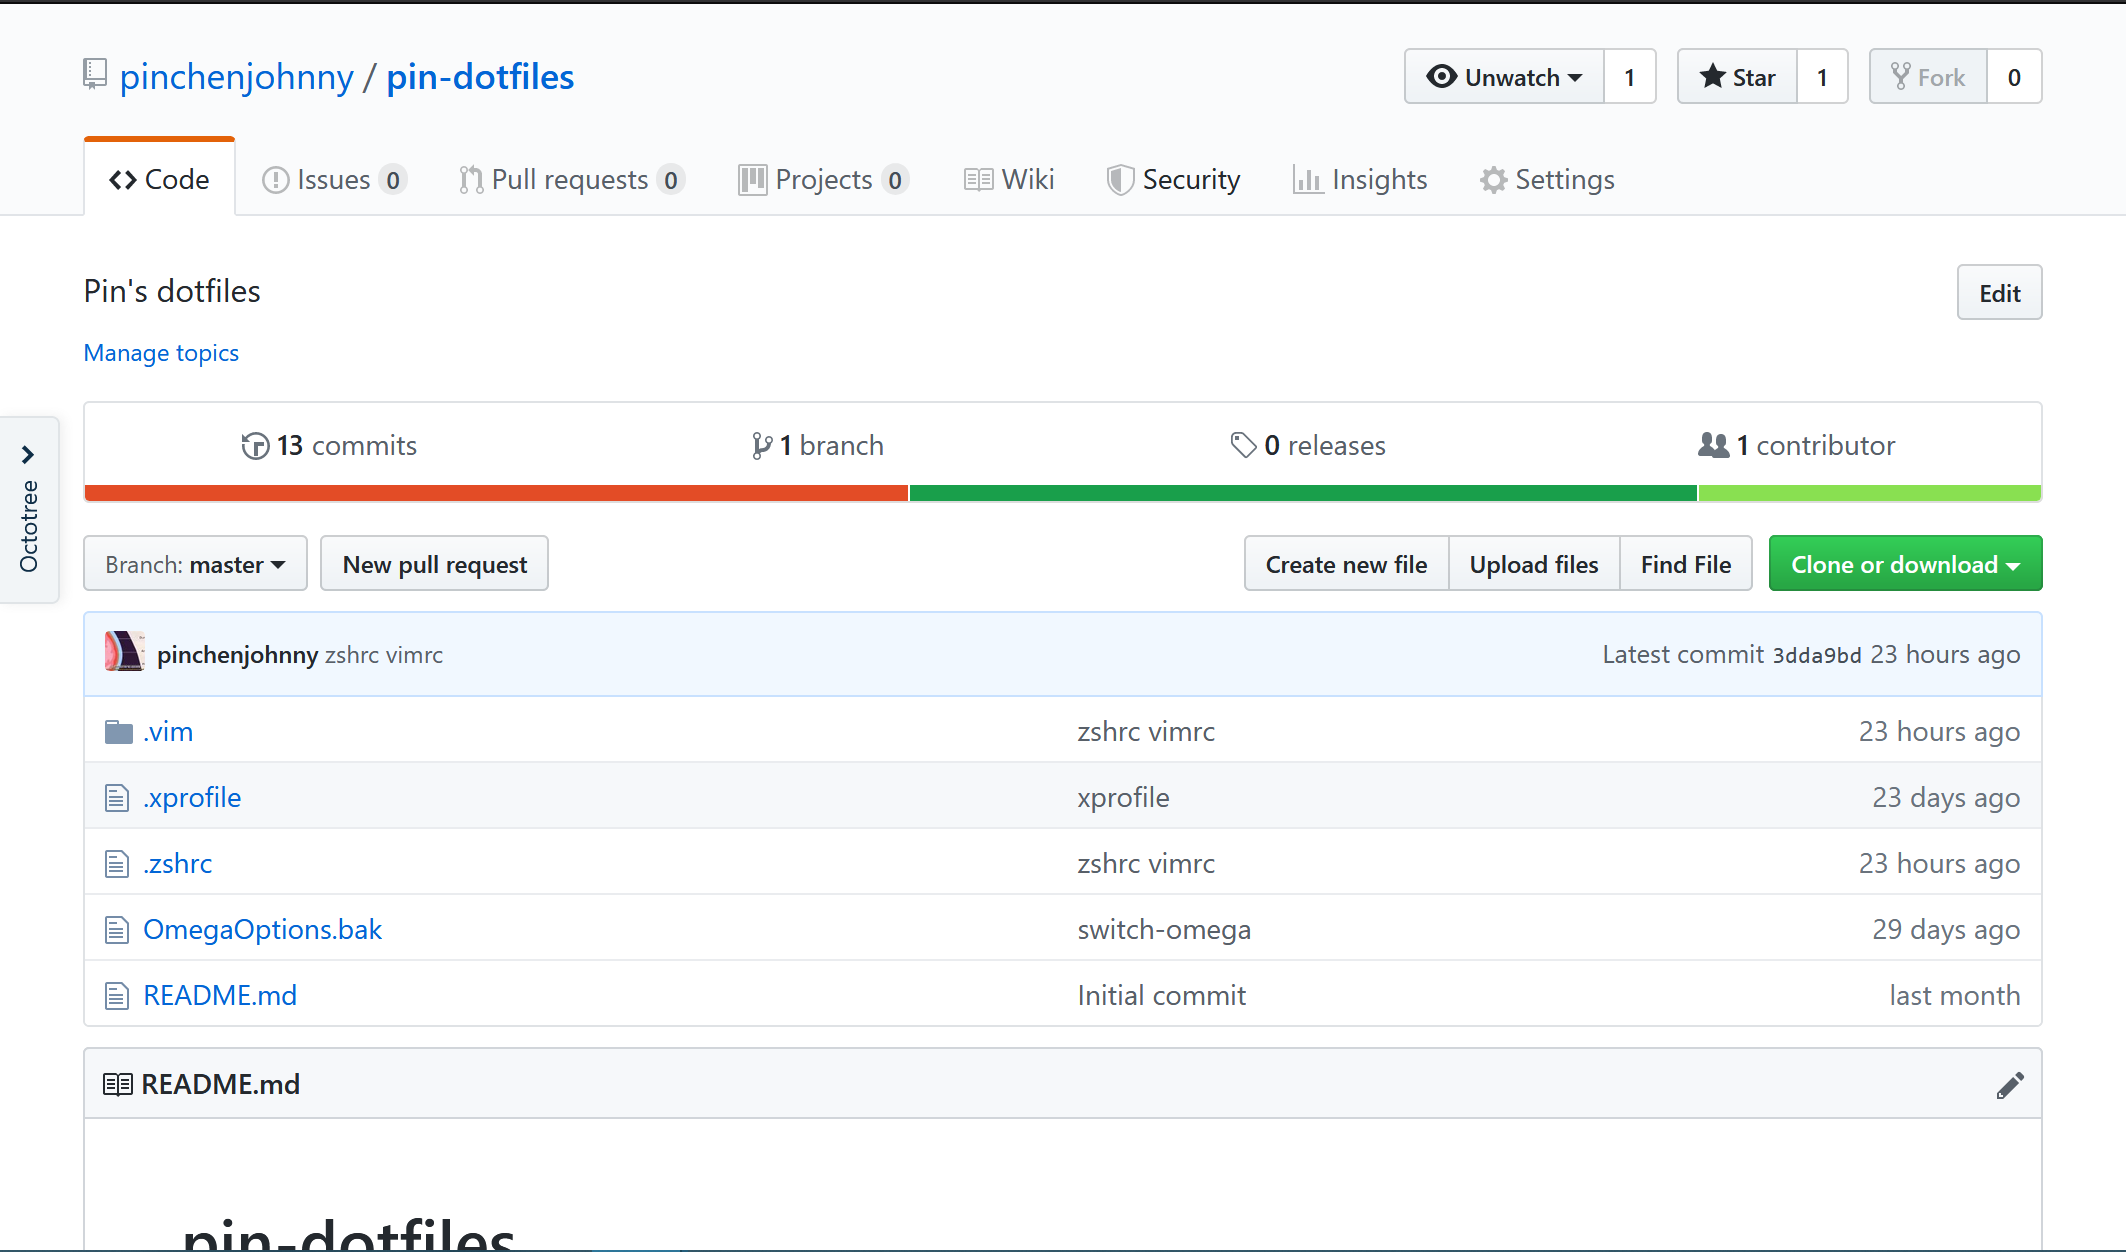Click the commit author name pinchenjohnny
This screenshot has width=2126, height=1252.
[238, 655]
